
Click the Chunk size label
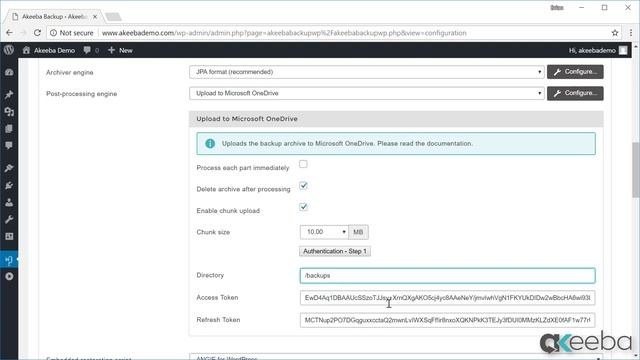pos(213,232)
